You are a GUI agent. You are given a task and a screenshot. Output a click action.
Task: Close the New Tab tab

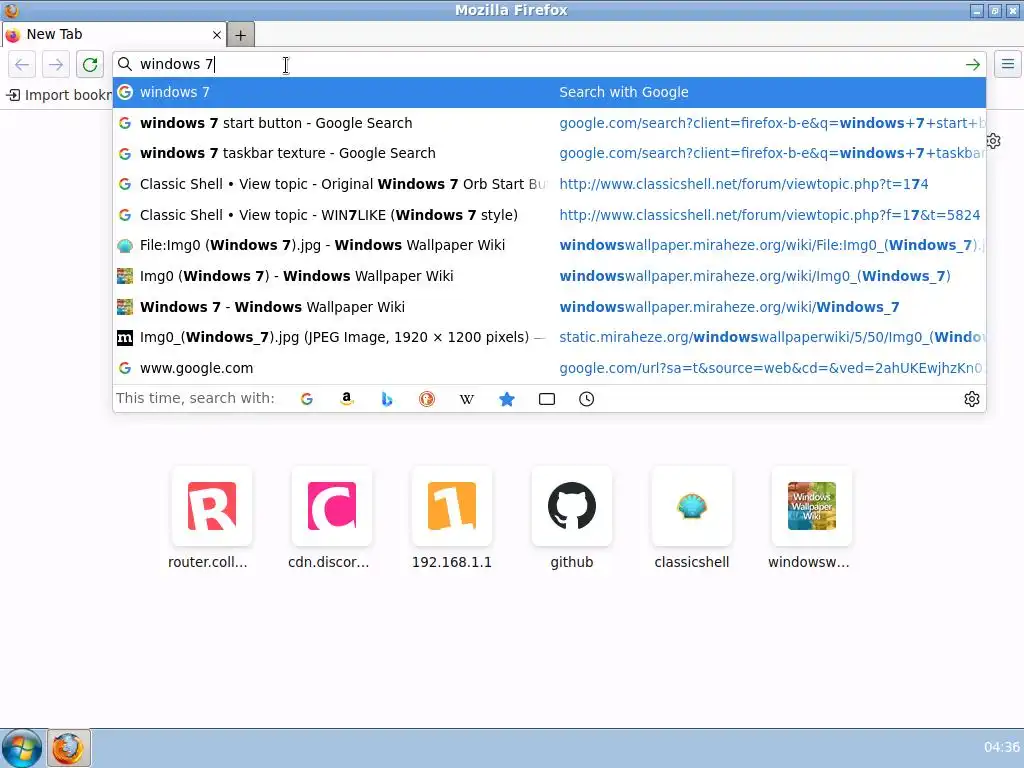217,35
